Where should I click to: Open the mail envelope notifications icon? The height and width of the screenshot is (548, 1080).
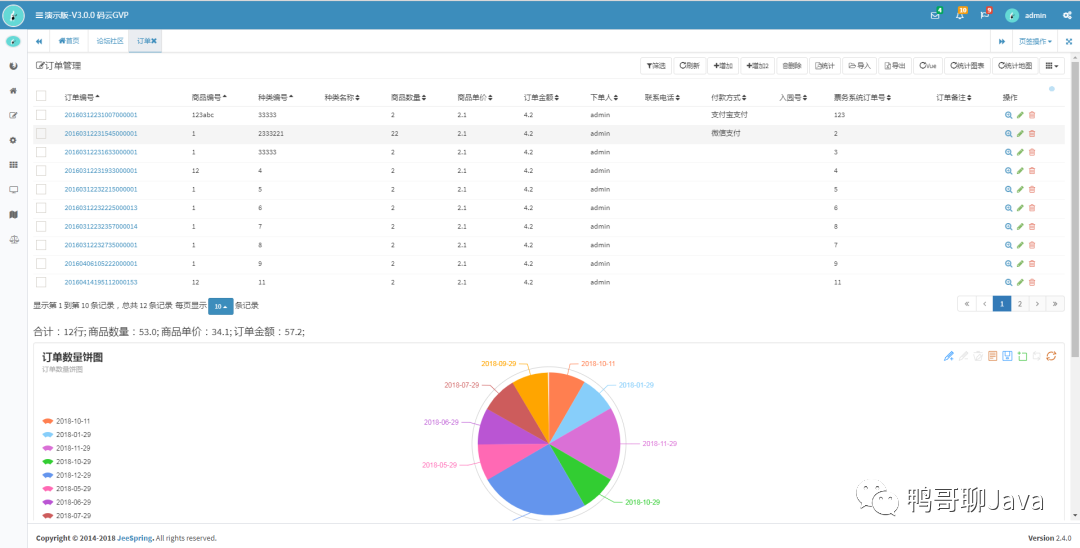coord(935,15)
